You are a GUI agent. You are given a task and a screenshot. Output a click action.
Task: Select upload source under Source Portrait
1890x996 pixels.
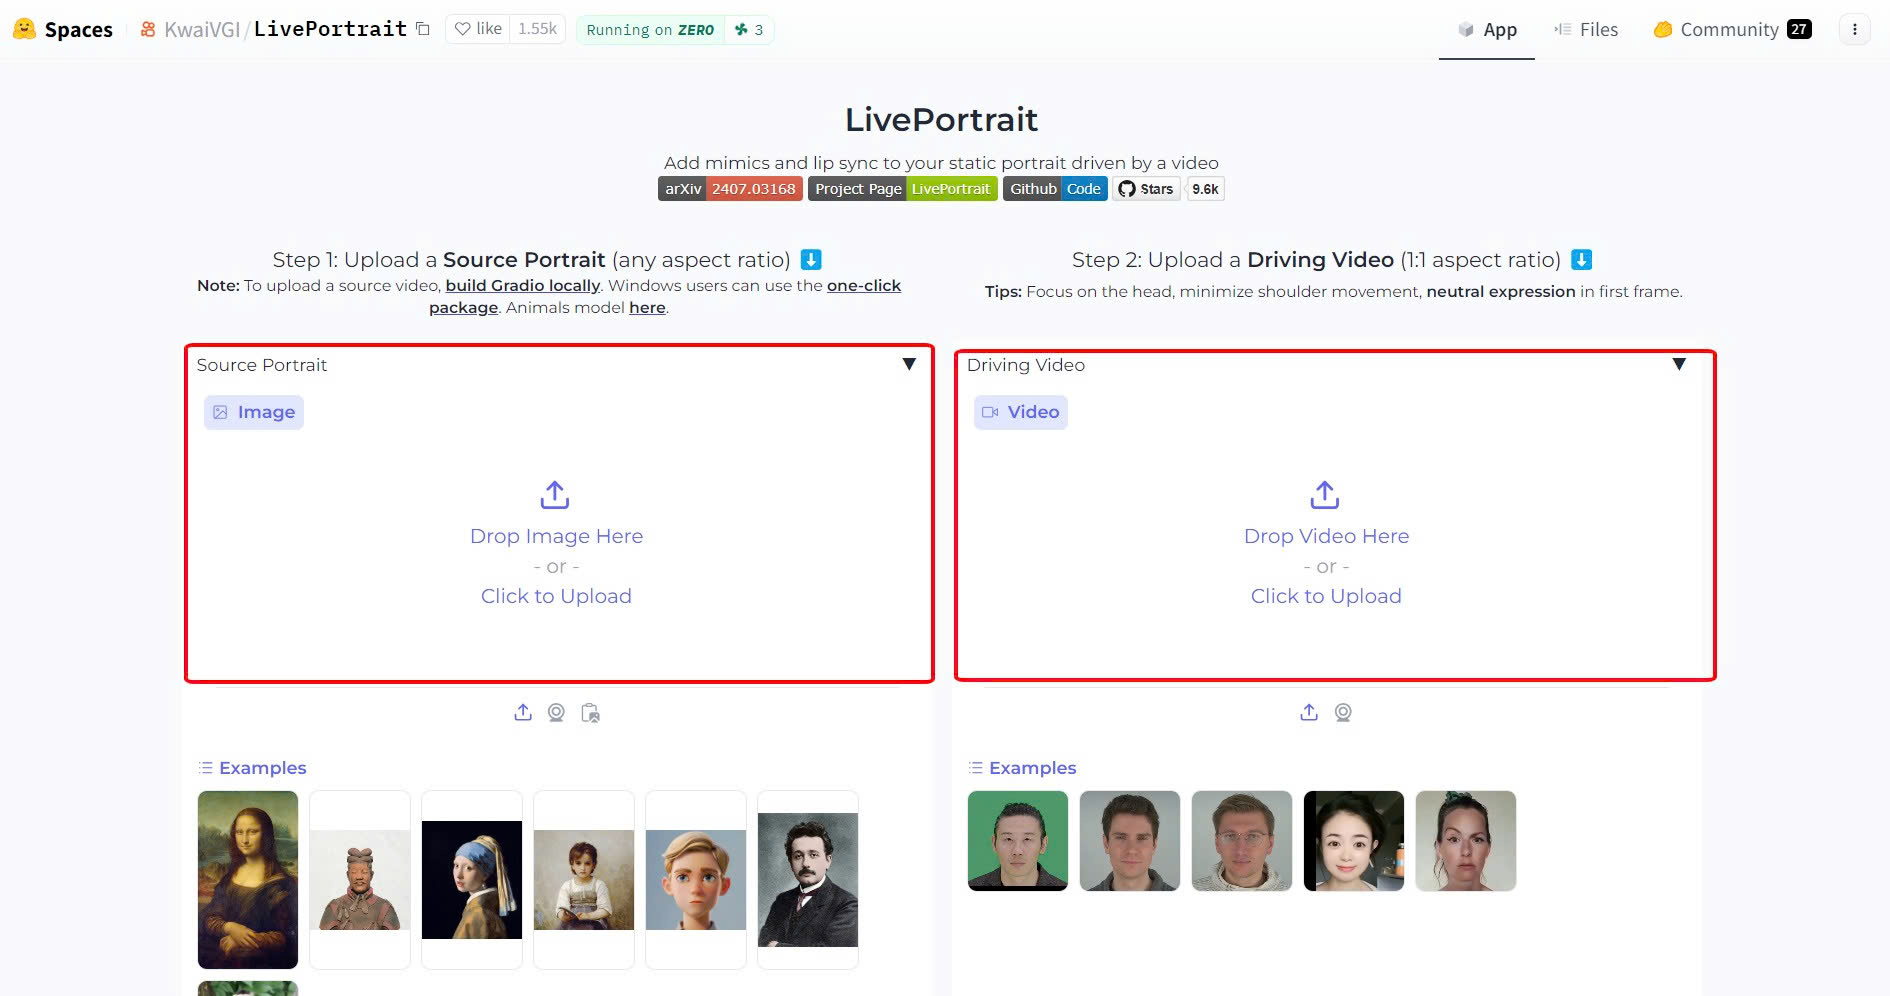523,712
